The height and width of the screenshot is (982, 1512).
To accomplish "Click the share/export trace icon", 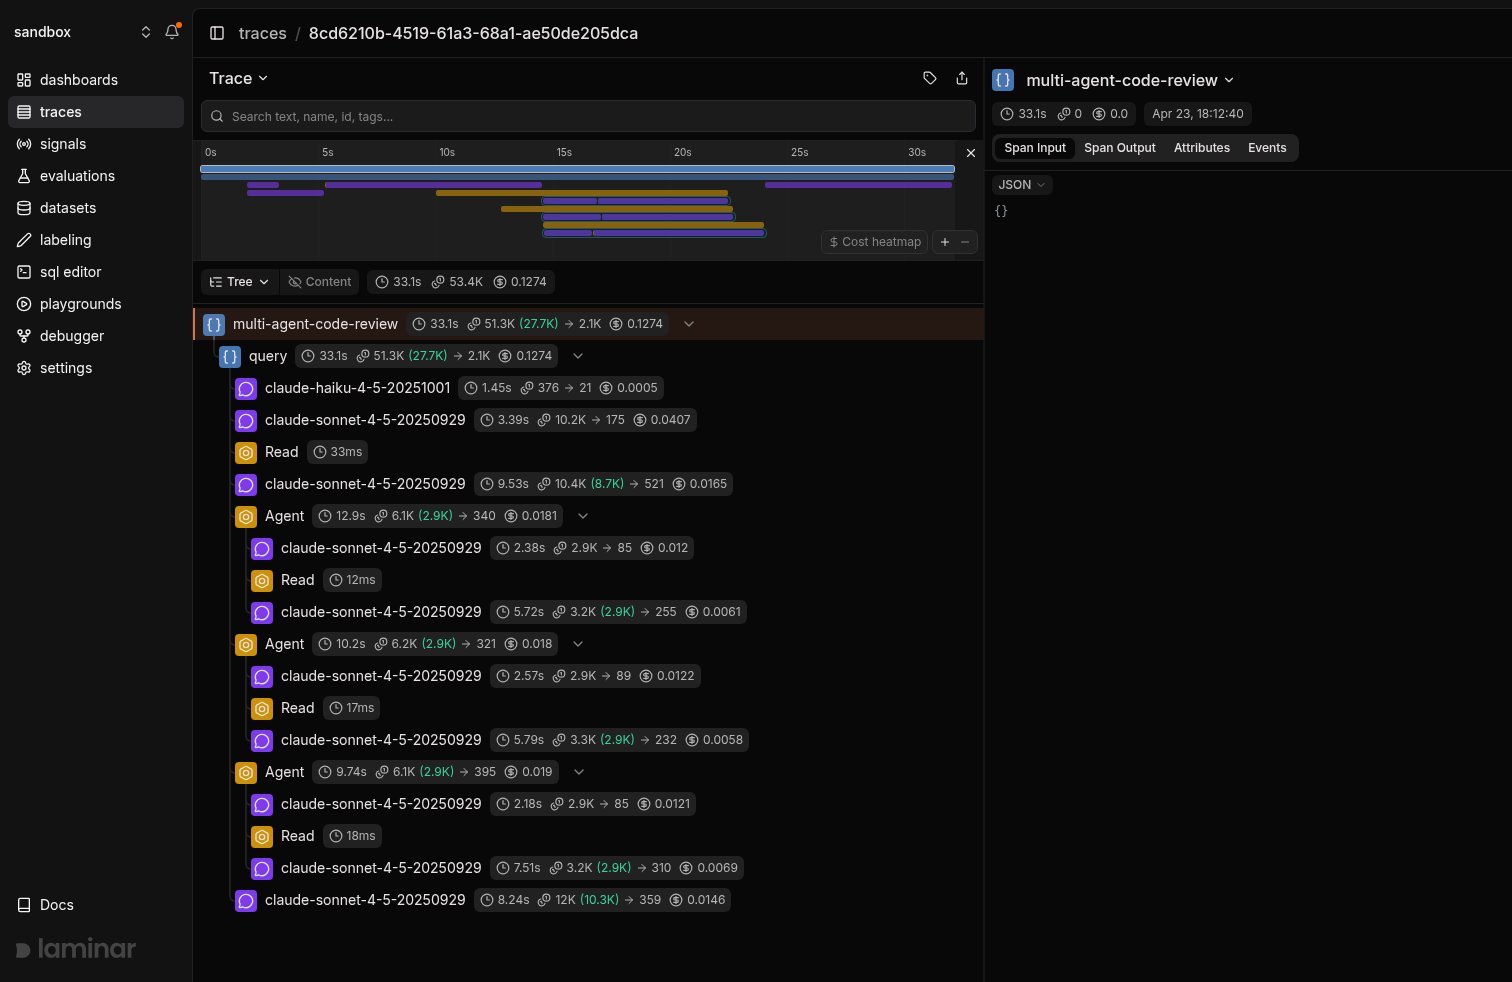I will (x=962, y=78).
